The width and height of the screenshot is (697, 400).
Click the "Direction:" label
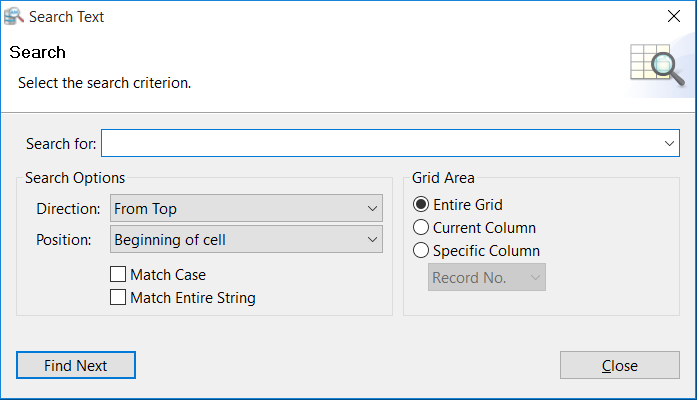click(x=68, y=209)
